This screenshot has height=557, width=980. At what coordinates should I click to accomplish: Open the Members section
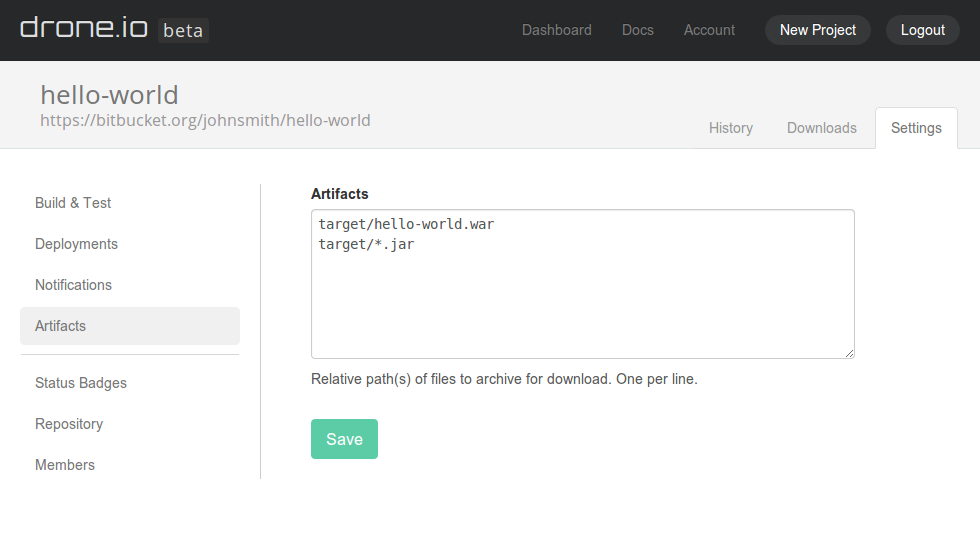[65, 465]
